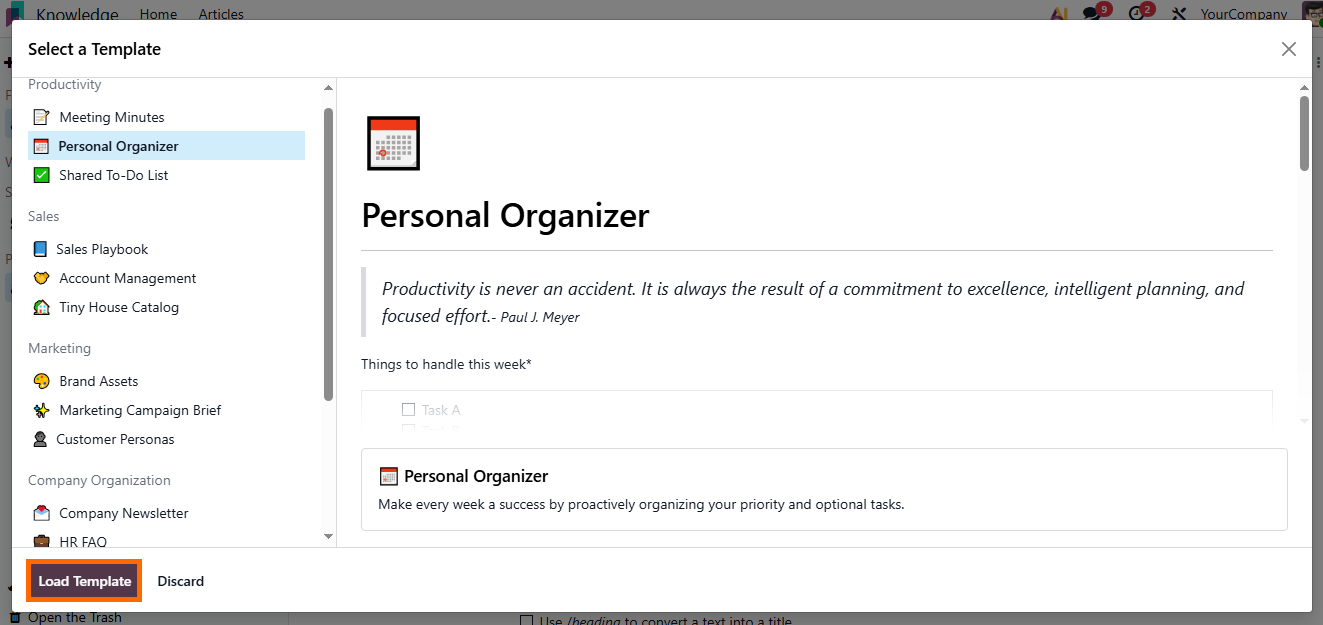Click the Customer Personas silhouette icon
This screenshot has width=1323, height=625.
coord(40,439)
